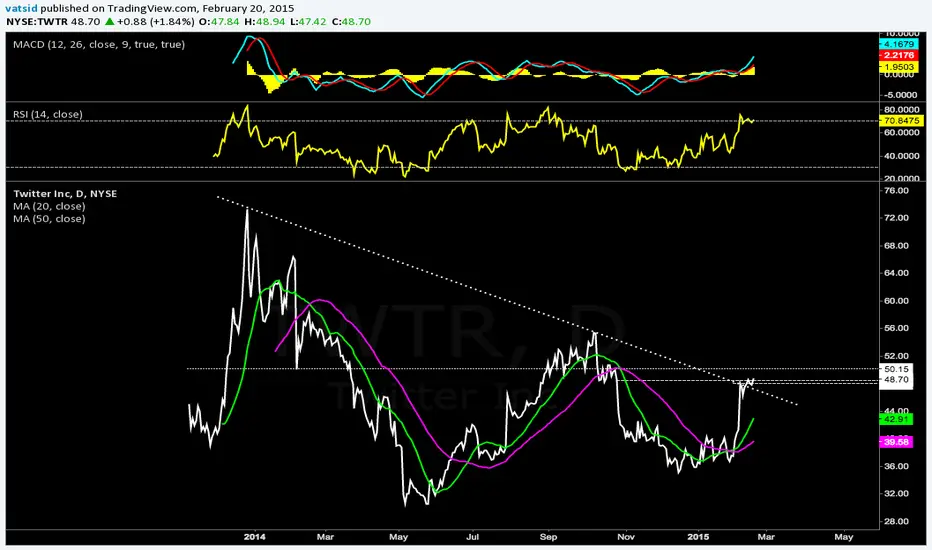Click the C:48.70 close value

[351, 21]
